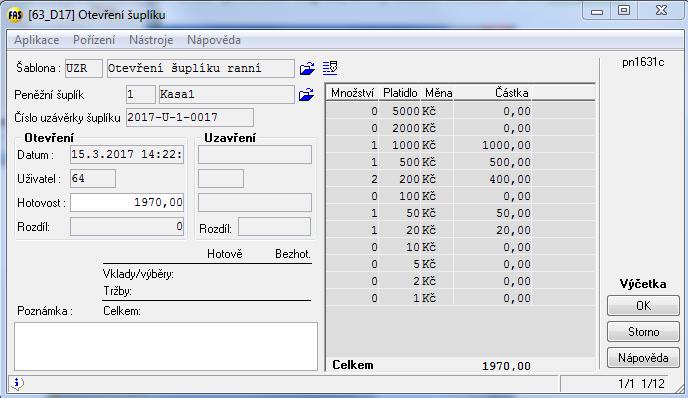The image size is (688, 398).
Task: Select quantity cell for 200 Kč row
Action: tap(352, 179)
